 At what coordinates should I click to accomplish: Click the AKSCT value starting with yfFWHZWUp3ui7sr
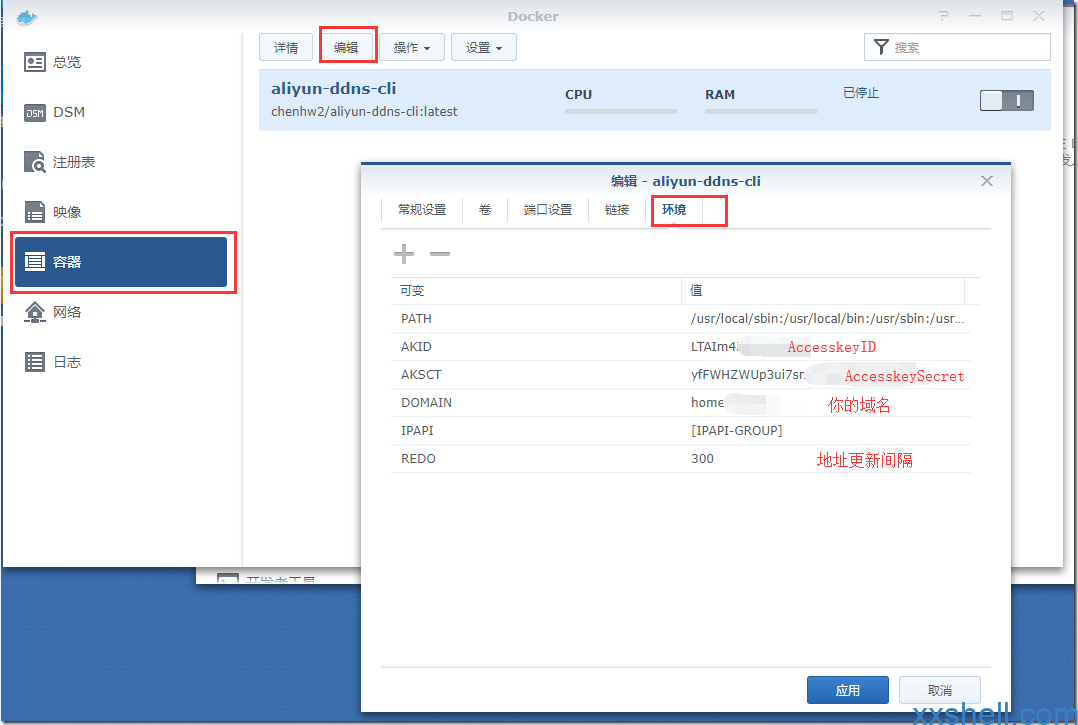point(826,375)
